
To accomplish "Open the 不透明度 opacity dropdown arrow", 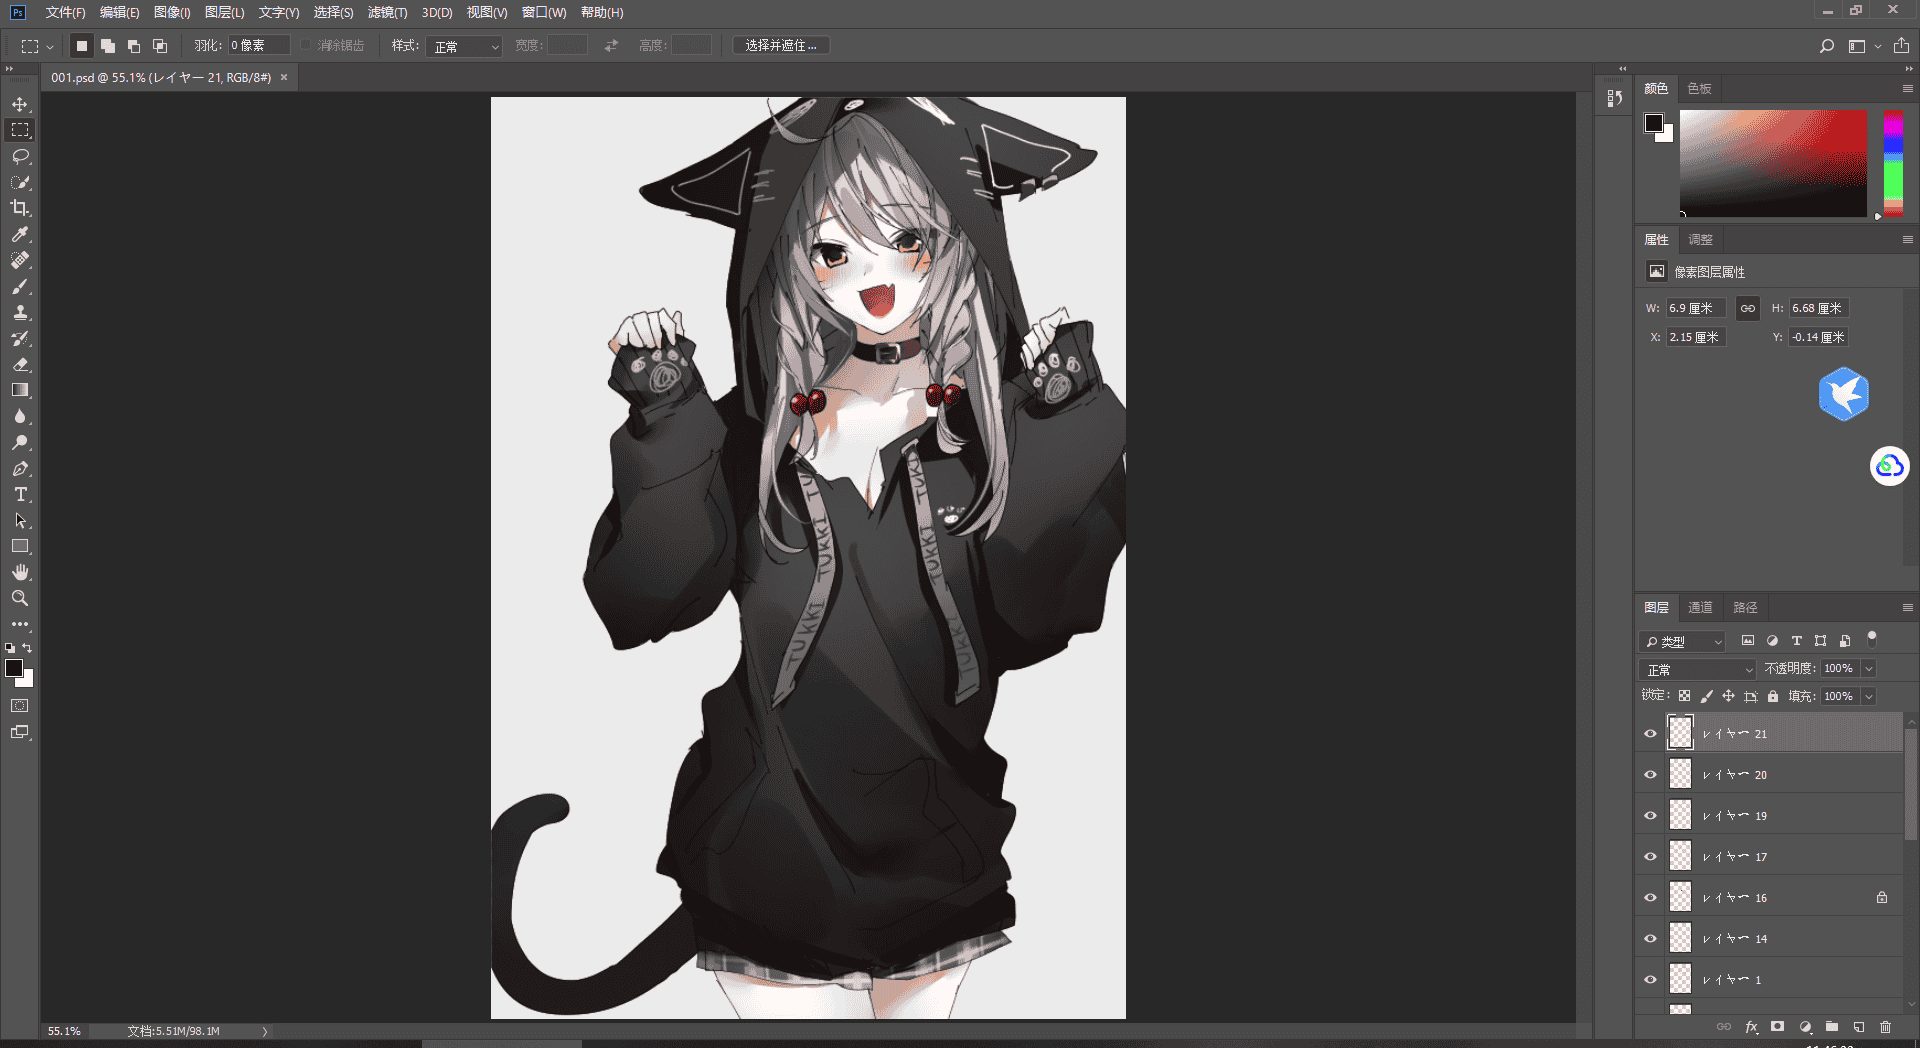I will coord(1868,668).
